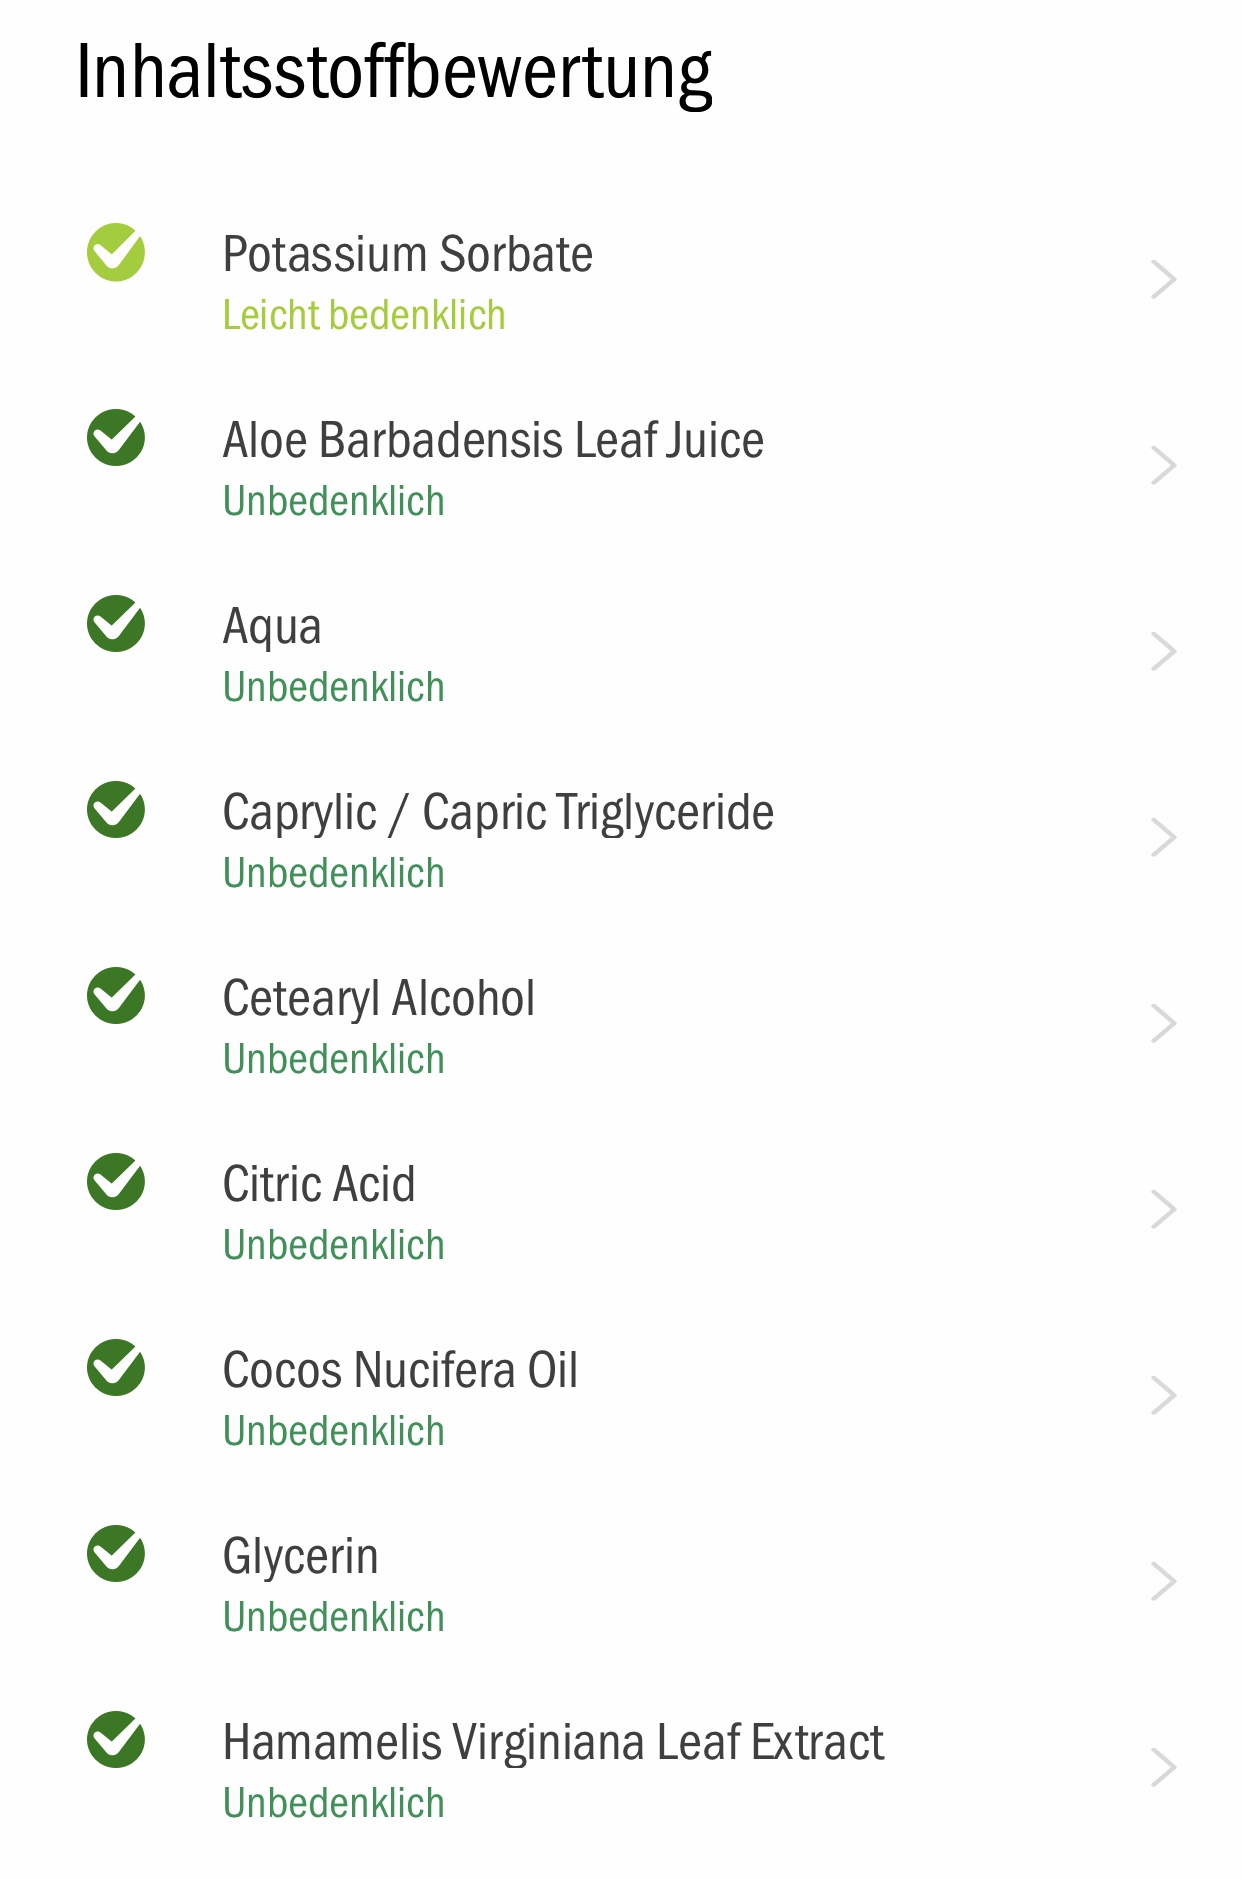Click the green check icon beside Aqua
Screen dimensions: 1242x1879
click(116, 624)
